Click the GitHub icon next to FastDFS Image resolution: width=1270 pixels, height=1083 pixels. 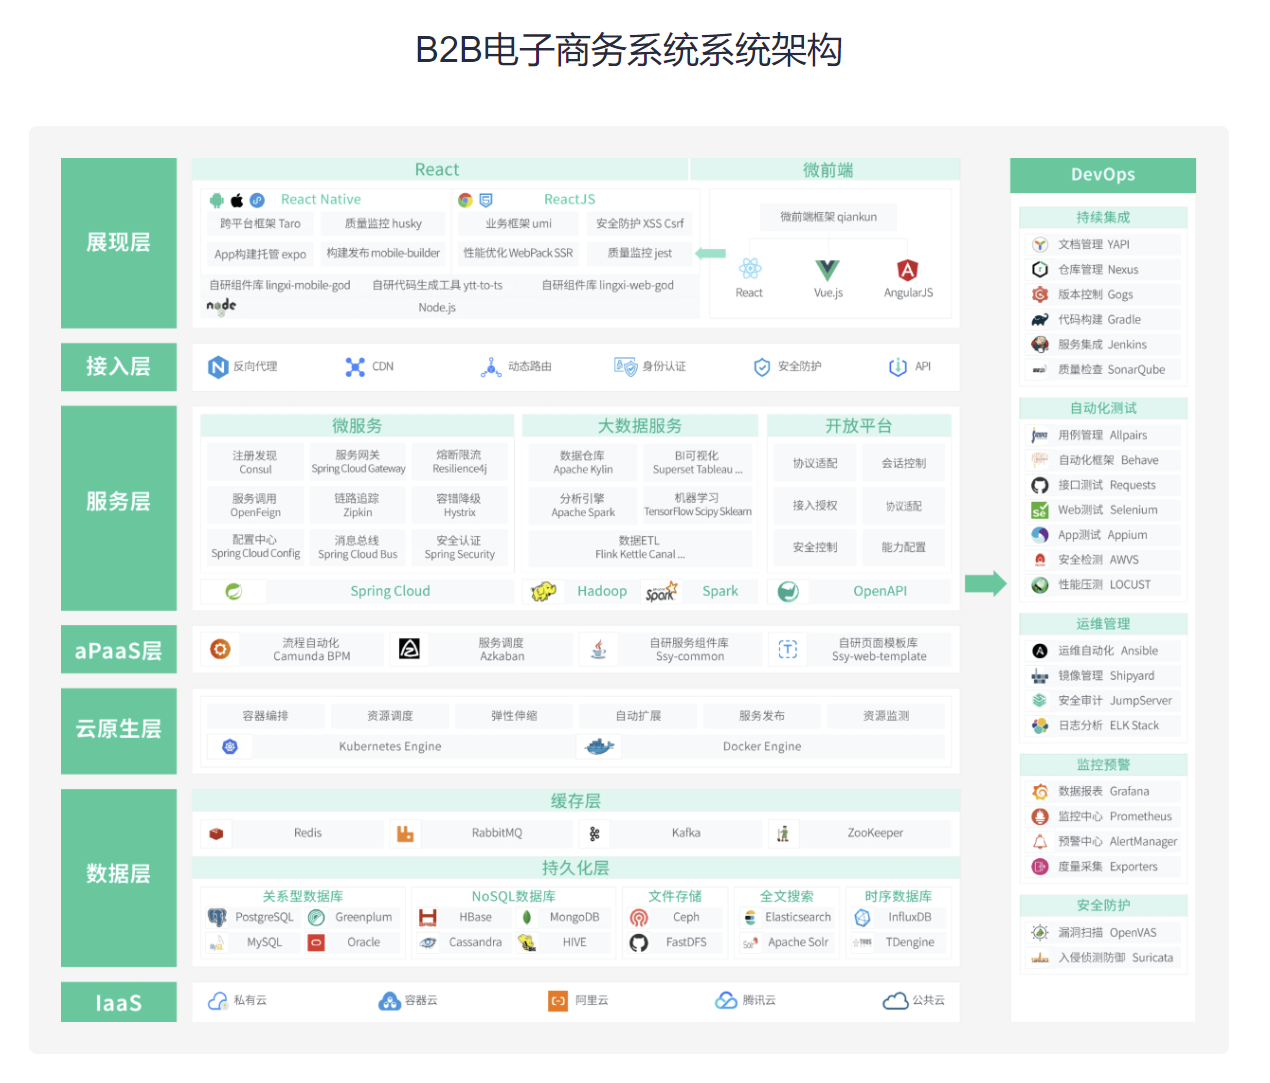639,942
